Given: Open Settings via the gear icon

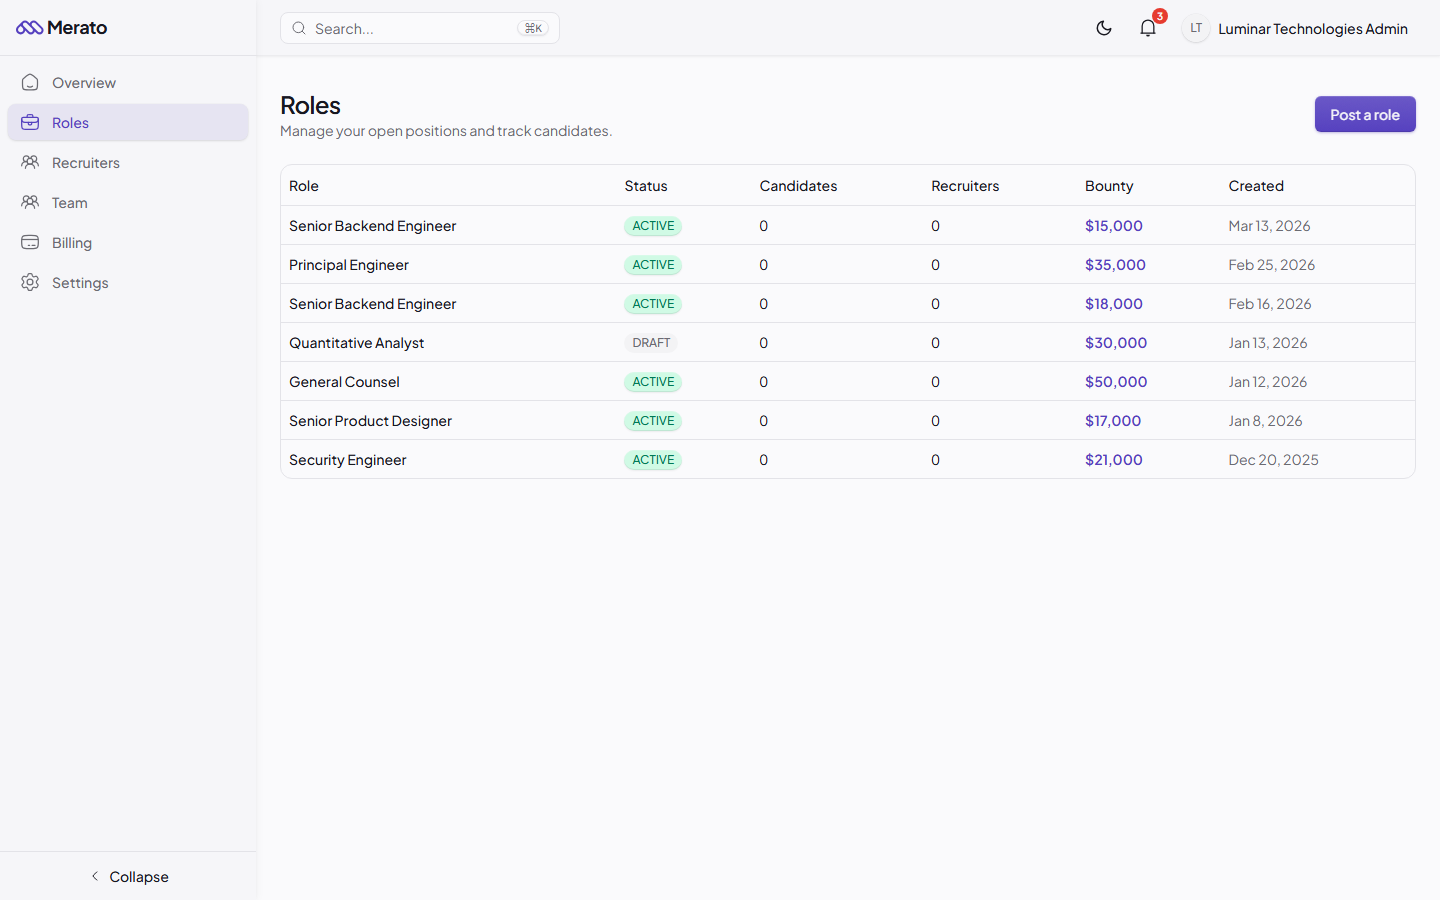Looking at the screenshot, I should click(30, 282).
